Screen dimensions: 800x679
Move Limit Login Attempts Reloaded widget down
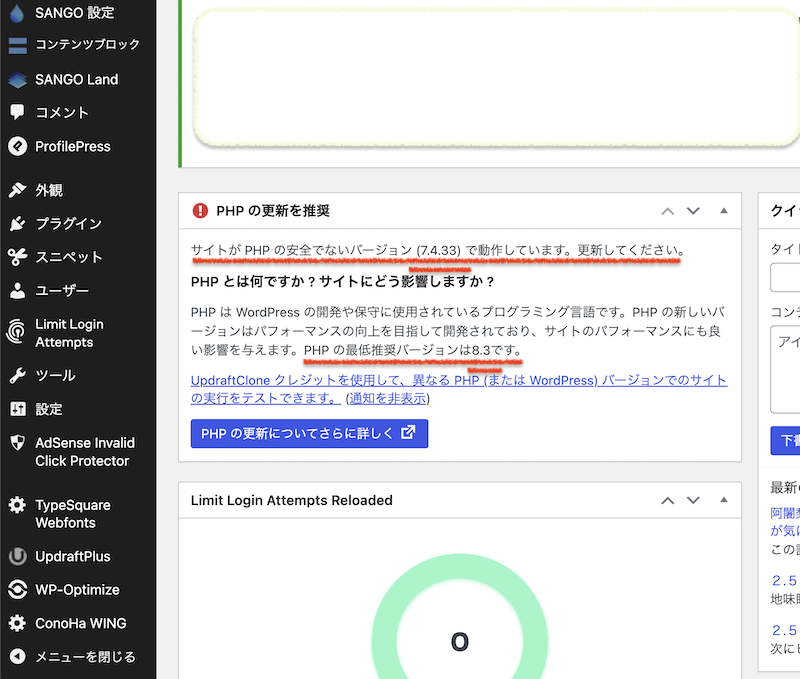point(693,500)
